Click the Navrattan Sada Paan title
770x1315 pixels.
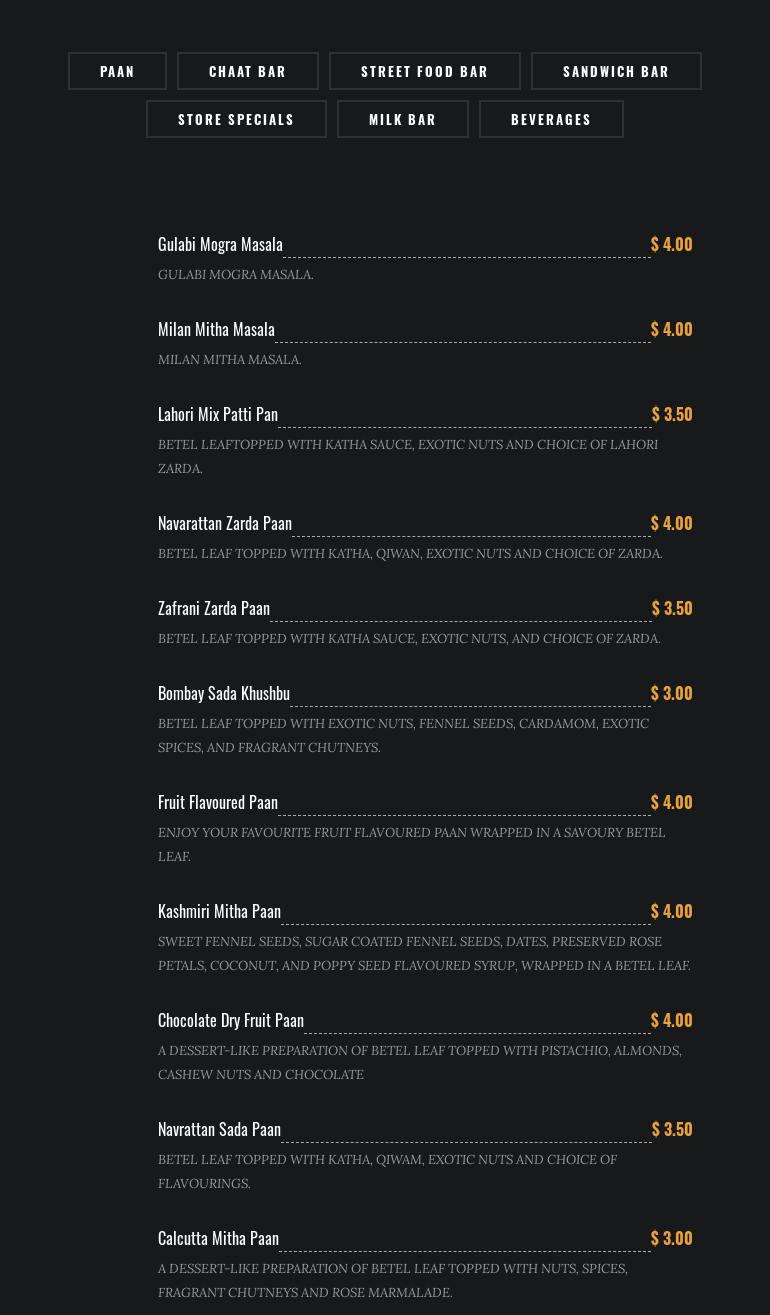[219, 1129]
